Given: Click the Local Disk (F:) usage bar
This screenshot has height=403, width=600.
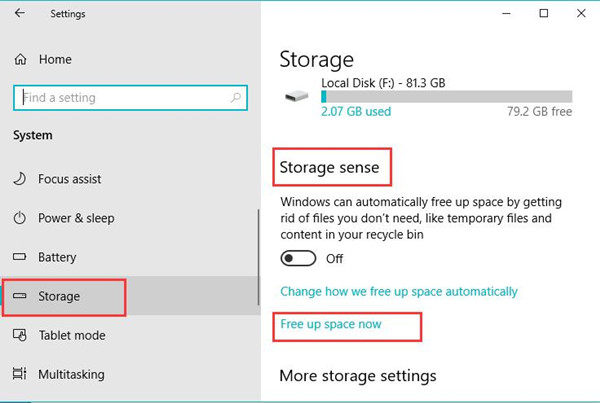Looking at the screenshot, I should point(447,96).
